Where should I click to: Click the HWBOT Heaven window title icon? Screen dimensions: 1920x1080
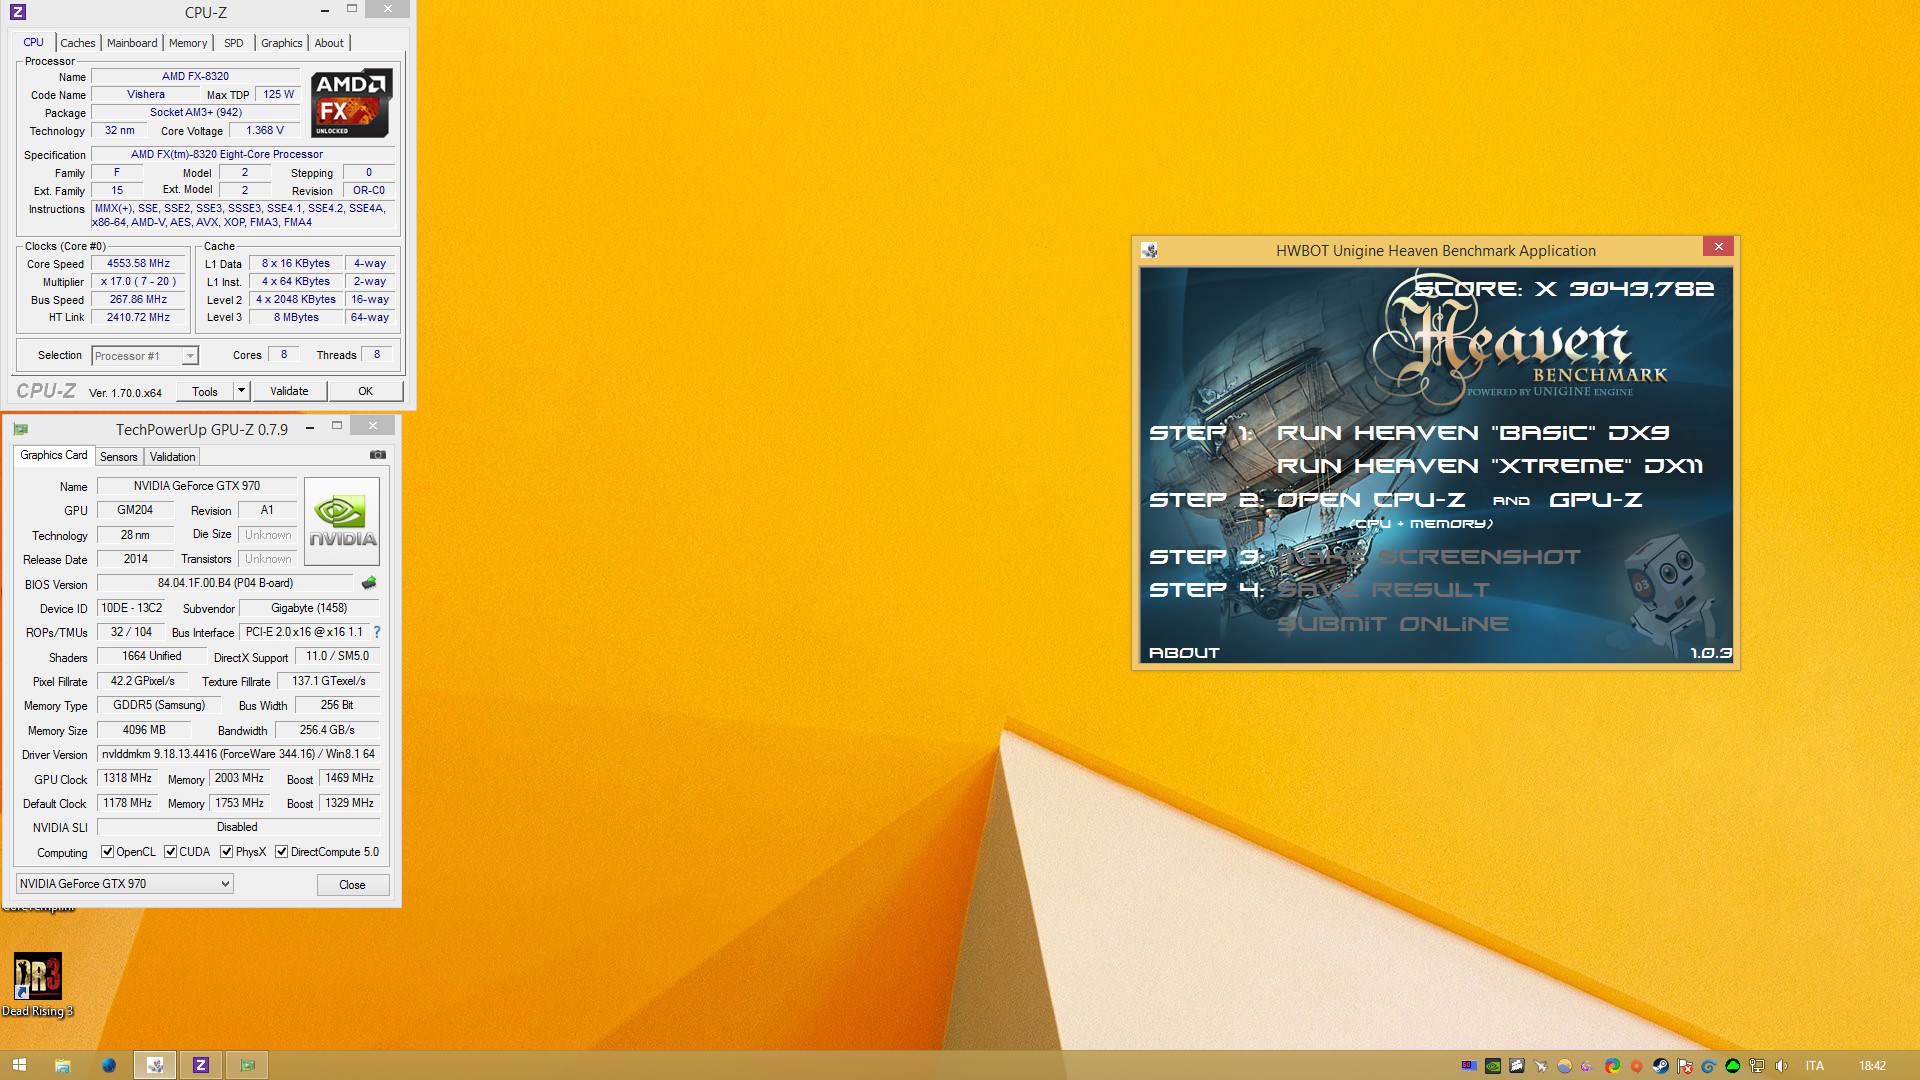tap(1149, 250)
